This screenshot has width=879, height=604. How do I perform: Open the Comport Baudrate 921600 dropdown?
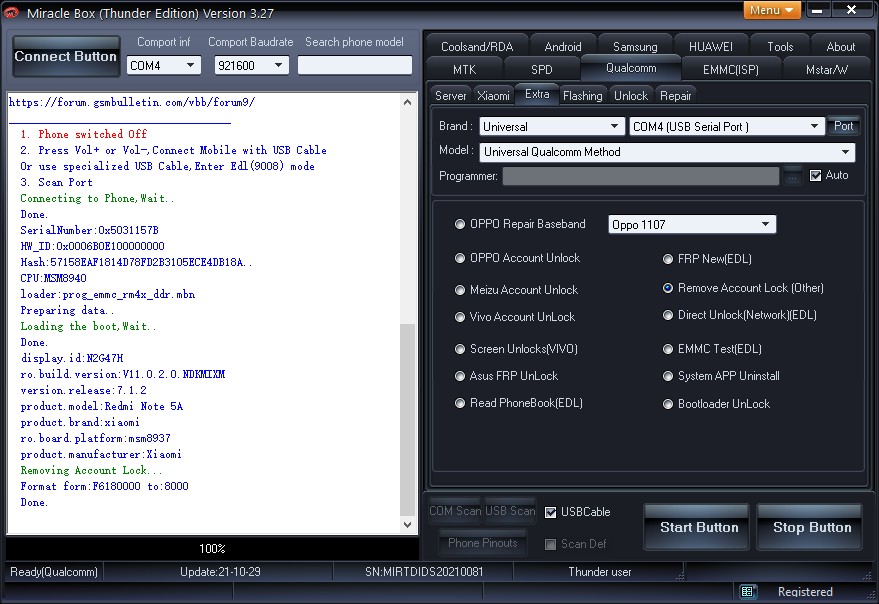[252, 66]
